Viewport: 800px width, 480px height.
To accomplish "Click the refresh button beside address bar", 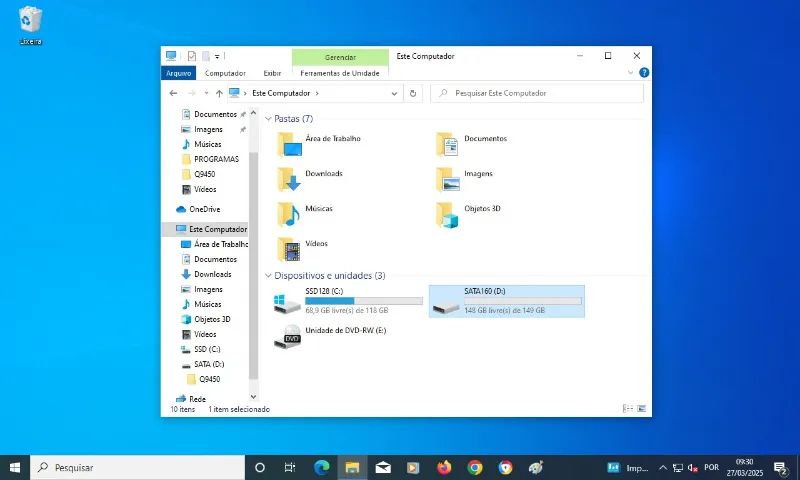I will point(413,93).
